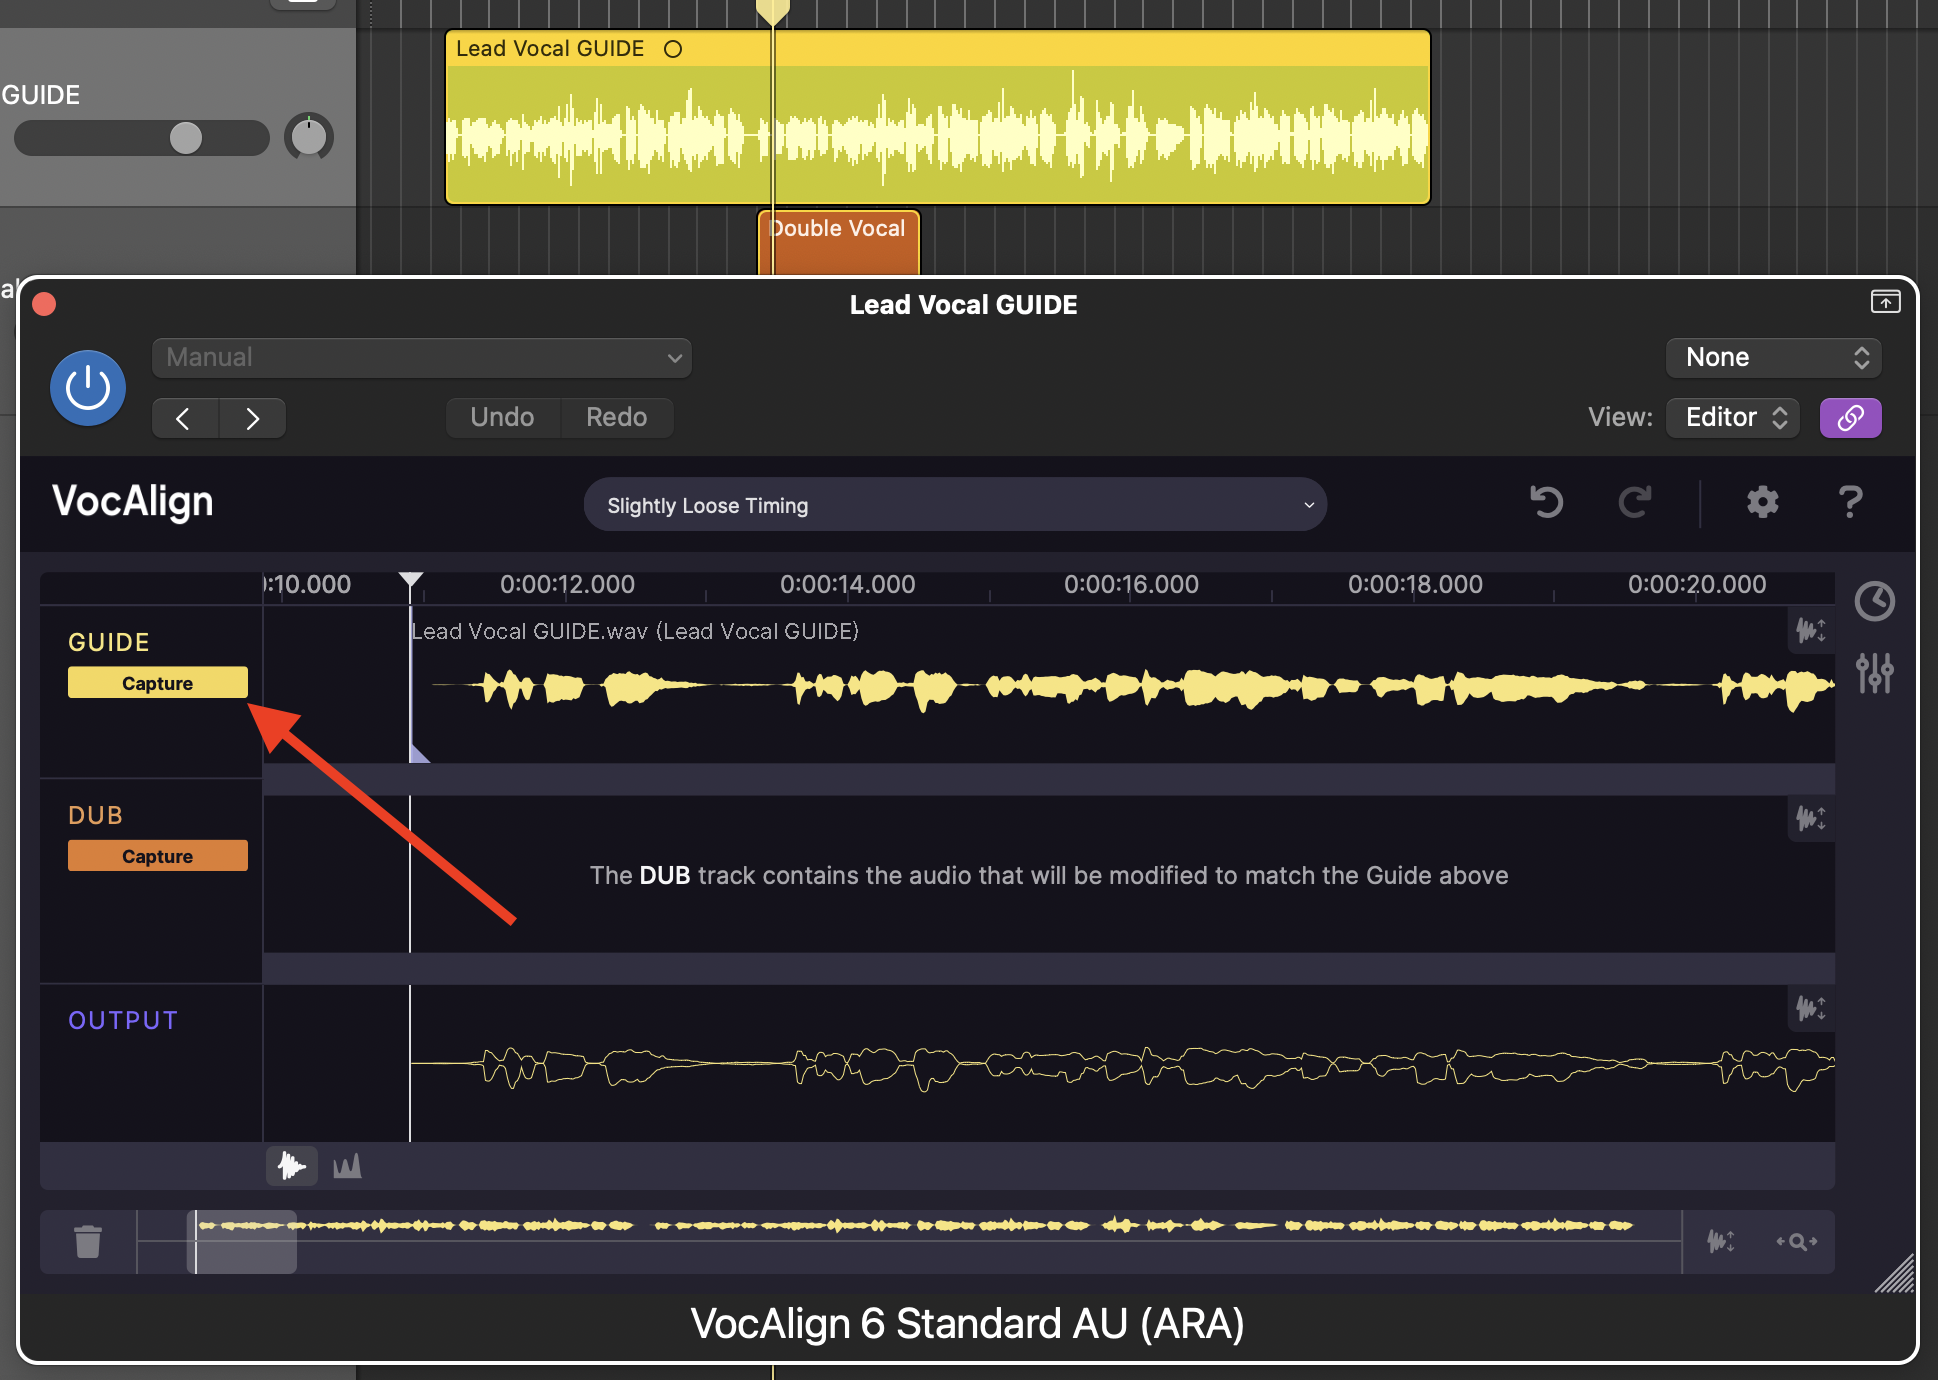Click the zoom magnifier icon

[x=1797, y=1241]
